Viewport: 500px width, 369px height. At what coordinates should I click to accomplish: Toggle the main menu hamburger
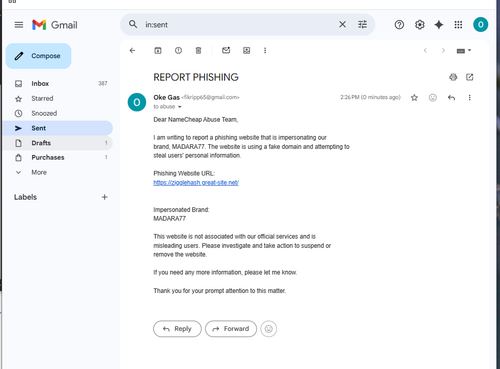19,25
